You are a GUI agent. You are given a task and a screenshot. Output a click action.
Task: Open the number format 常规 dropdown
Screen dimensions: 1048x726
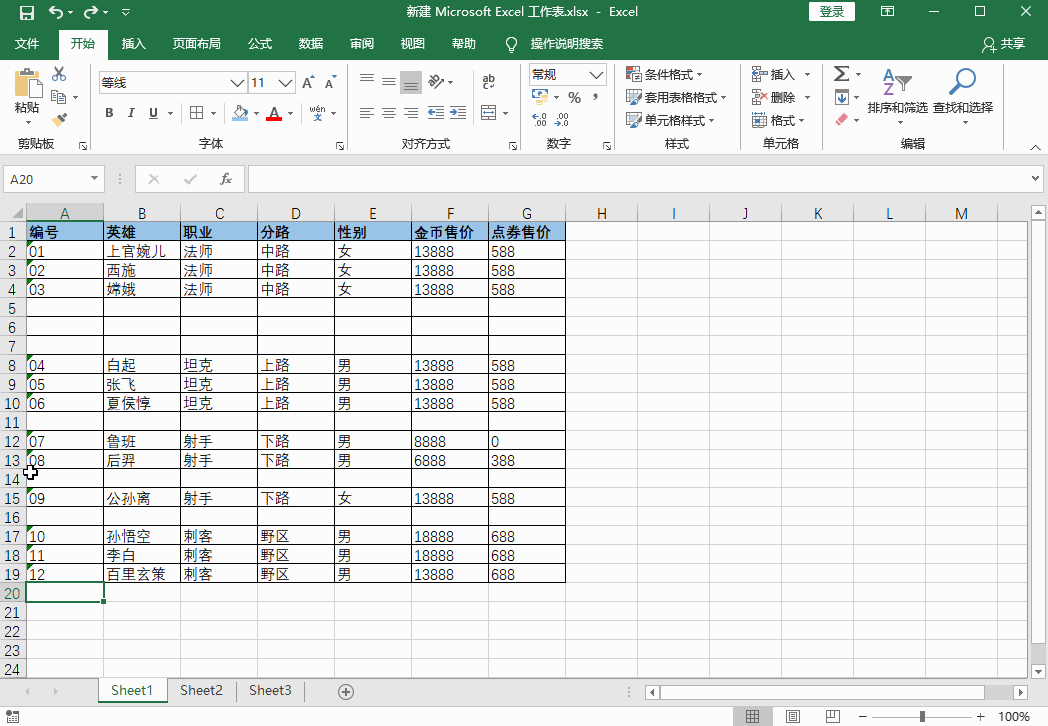[x=596, y=75]
